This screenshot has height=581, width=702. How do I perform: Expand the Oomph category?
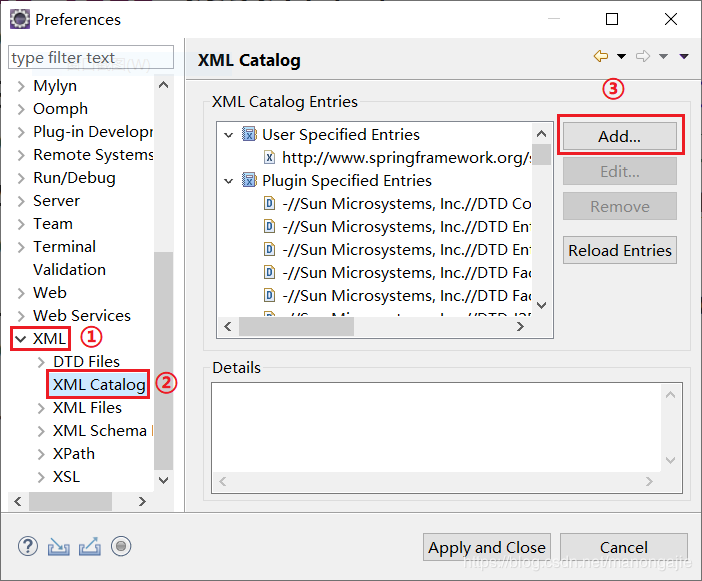pyautogui.click(x=21, y=109)
